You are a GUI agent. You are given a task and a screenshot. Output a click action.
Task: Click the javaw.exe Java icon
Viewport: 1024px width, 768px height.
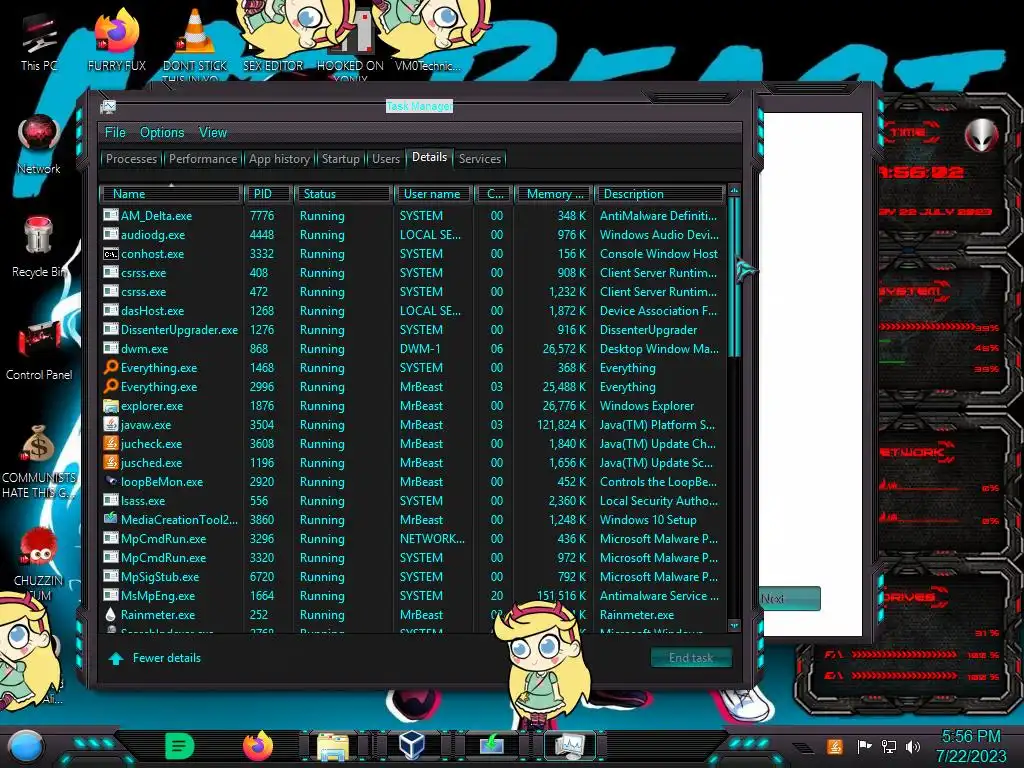[110, 424]
